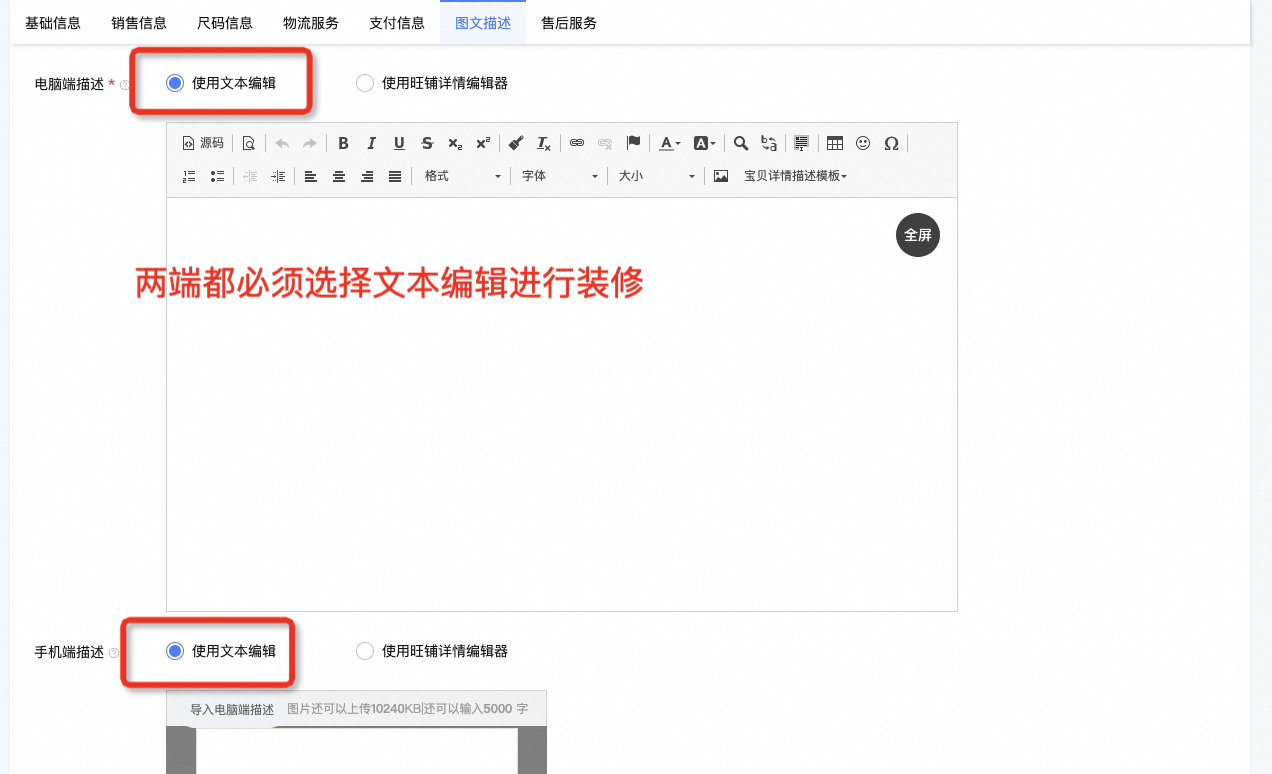The image size is (1272, 774).
Task: Open the 格式 format dropdown
Action: pyautogui.click(x=461, y=176)
